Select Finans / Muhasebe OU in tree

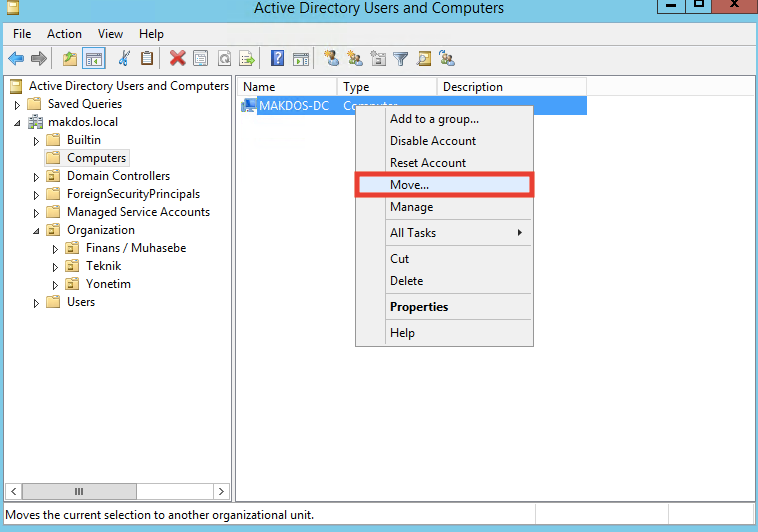(x=136, y=248)
